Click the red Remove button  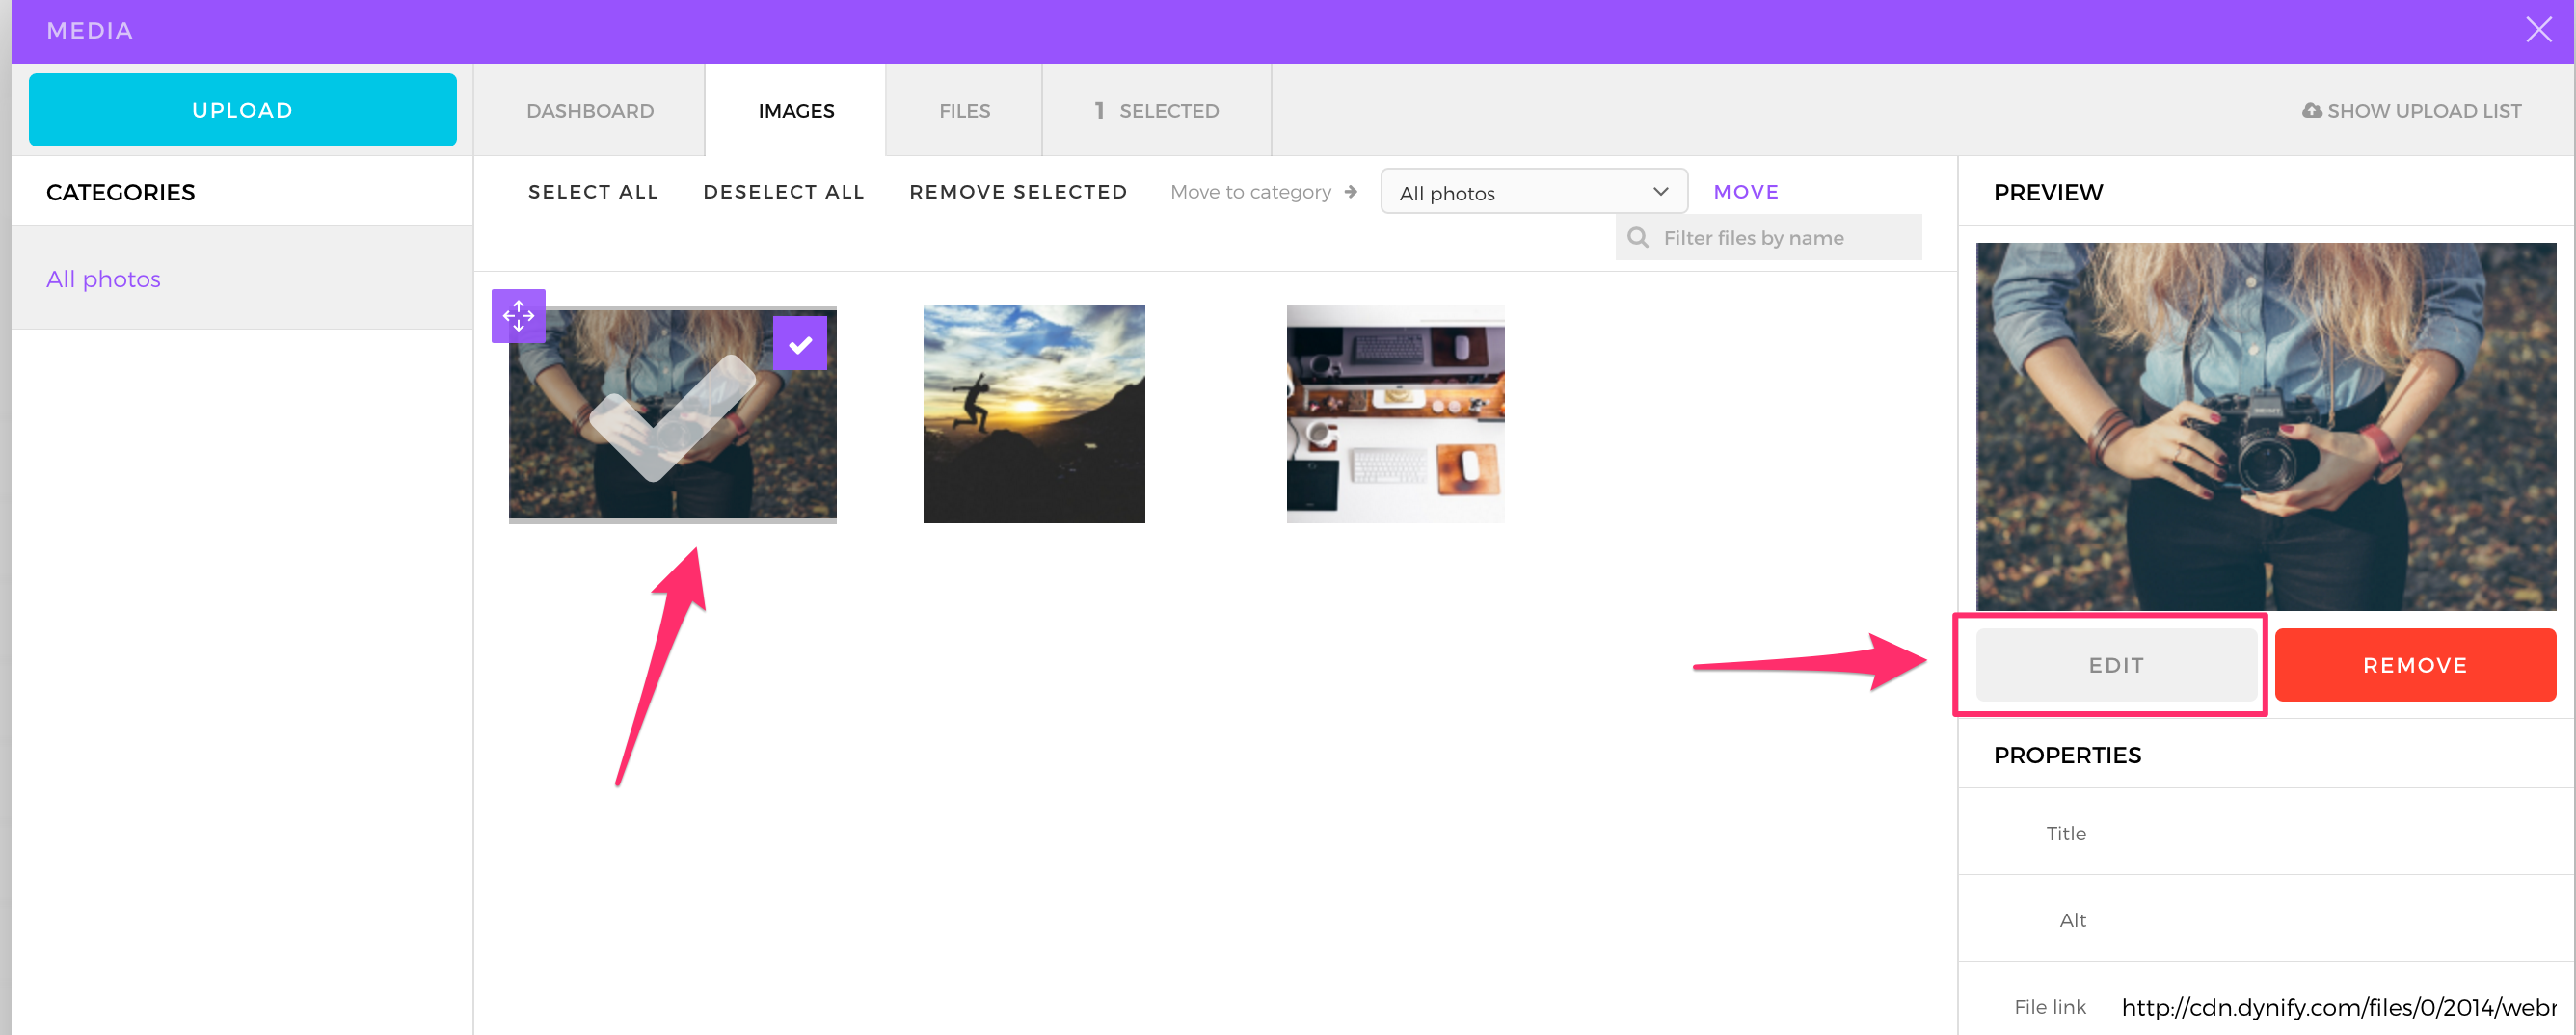coord(2415,665)
